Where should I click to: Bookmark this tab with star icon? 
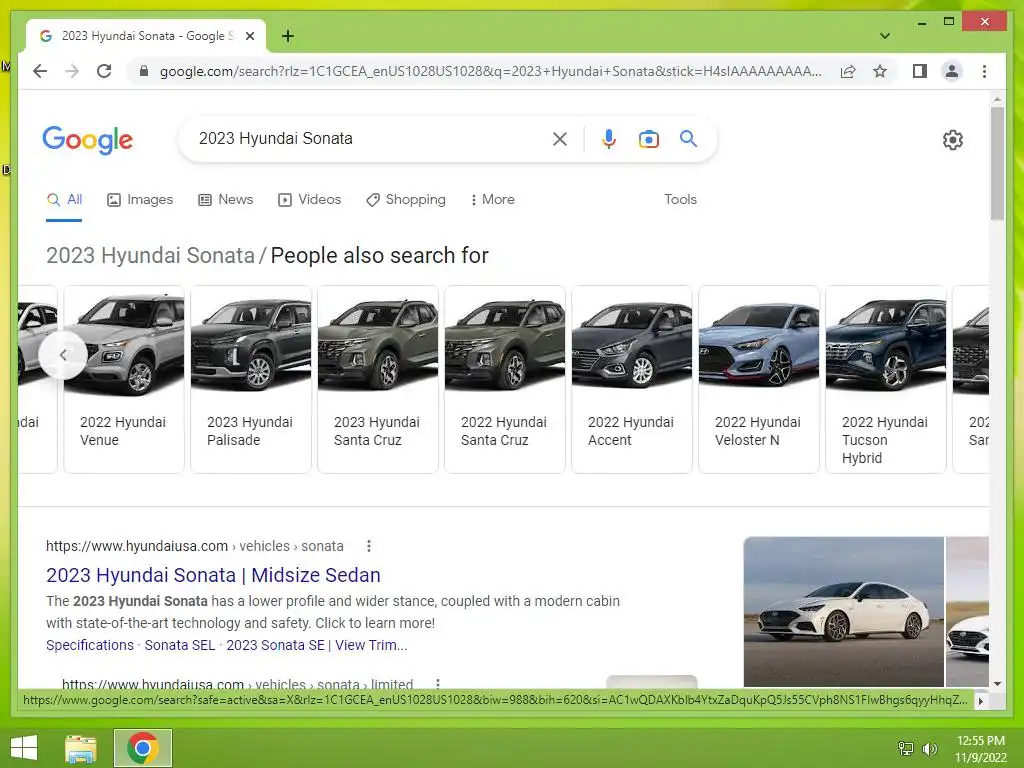coord(880,71)
